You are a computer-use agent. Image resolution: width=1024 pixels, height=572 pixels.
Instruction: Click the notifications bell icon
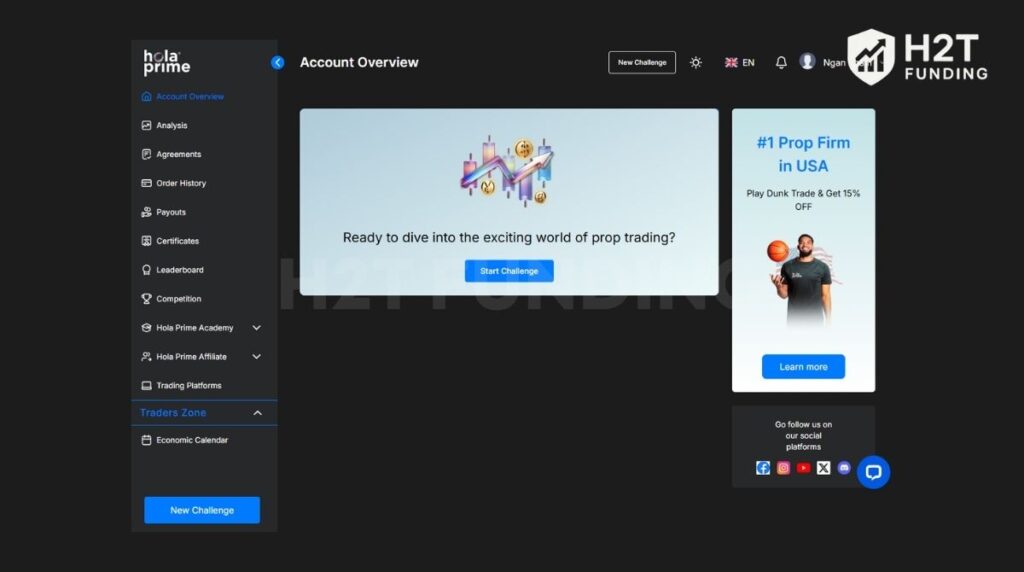pos(781,63)
